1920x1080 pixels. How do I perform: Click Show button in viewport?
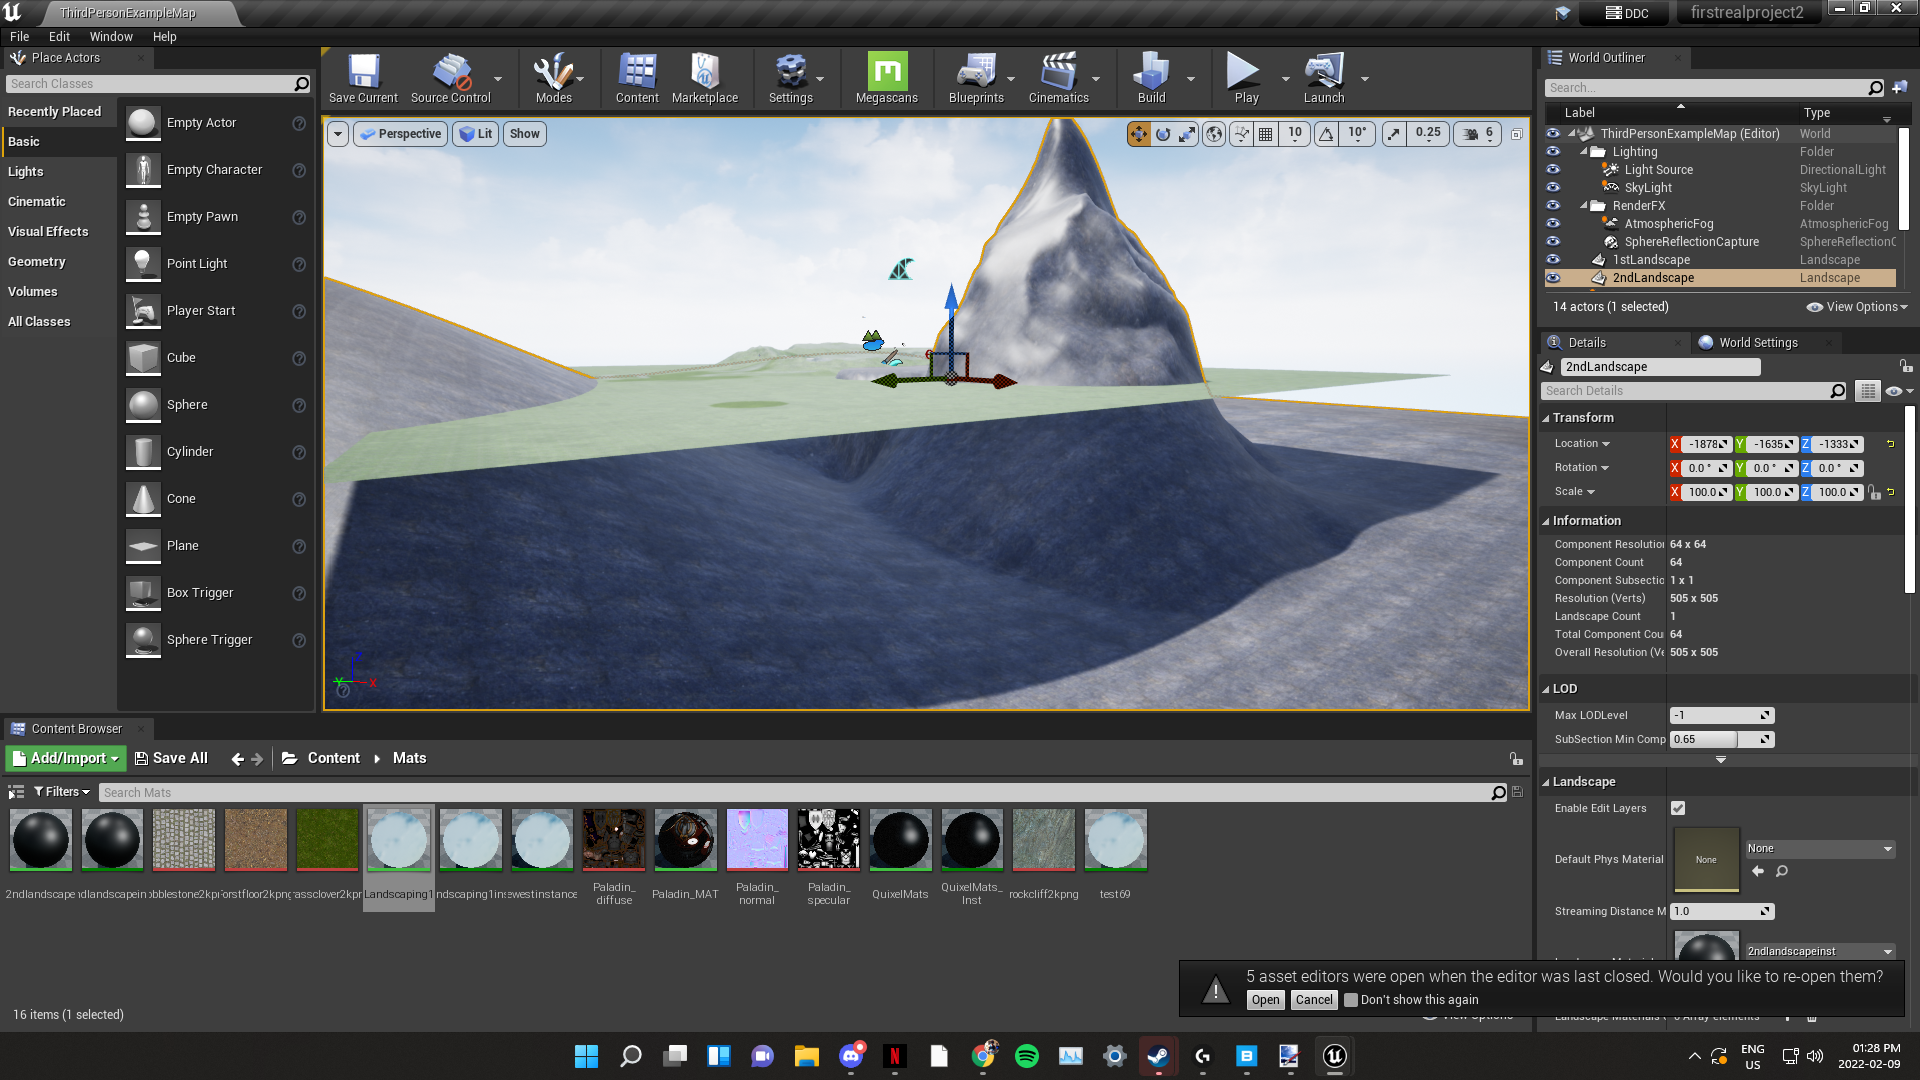(x=525, y=134)
